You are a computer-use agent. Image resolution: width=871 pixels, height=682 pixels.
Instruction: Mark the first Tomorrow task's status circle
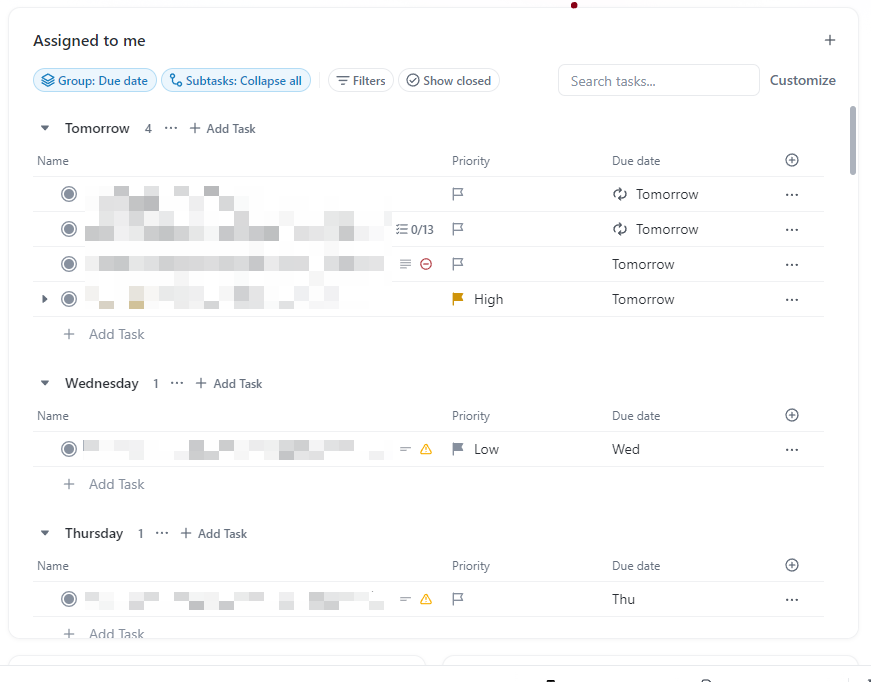pos(69,194)
